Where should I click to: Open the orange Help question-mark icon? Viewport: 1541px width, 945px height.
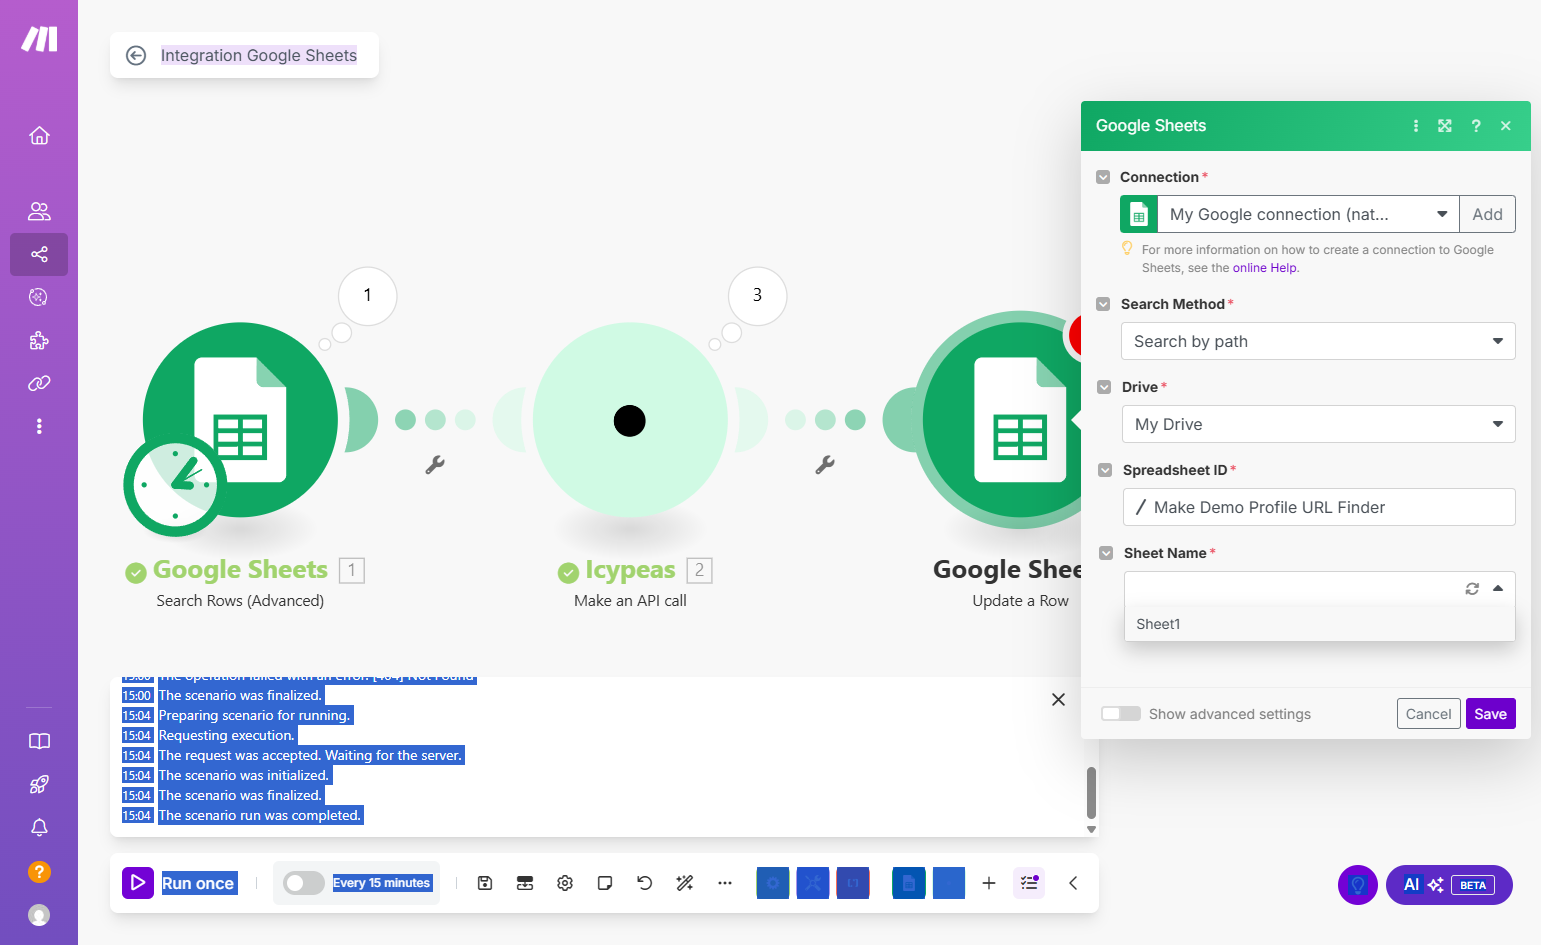[x=39, y=871]
